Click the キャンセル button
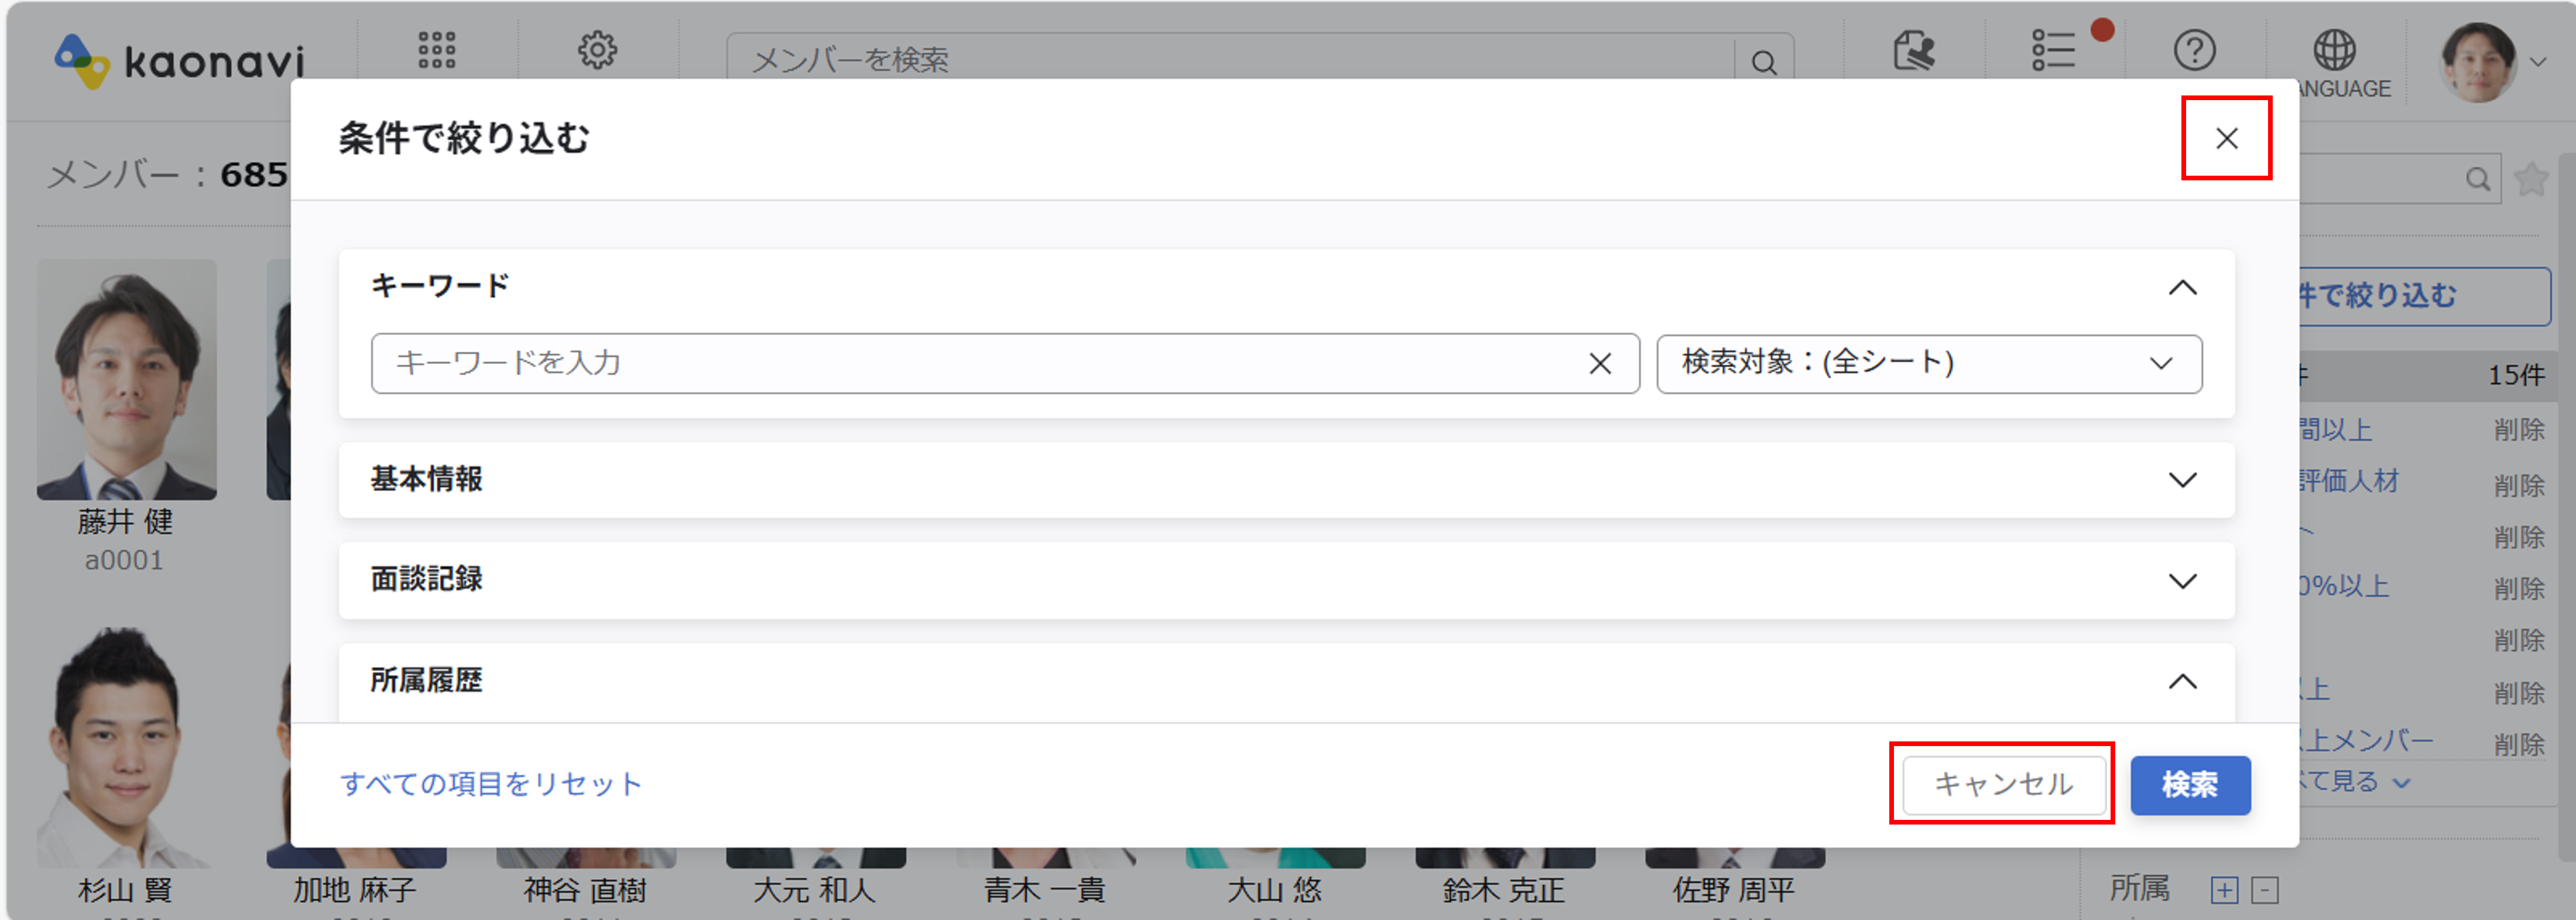This screenshot has height=920, width=2576. pyautogui.click(x=2003, y=785)
